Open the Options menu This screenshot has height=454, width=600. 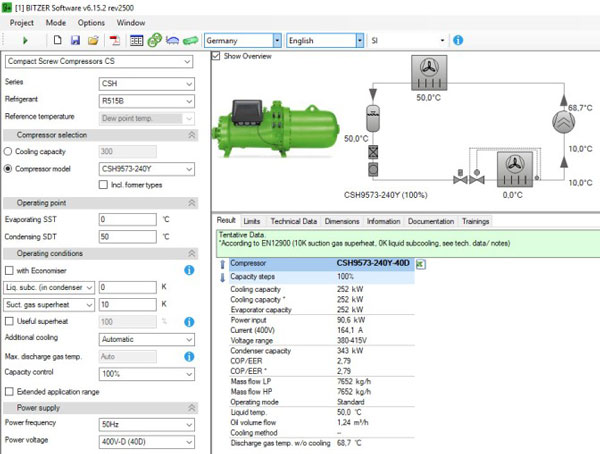click(91, 23)
